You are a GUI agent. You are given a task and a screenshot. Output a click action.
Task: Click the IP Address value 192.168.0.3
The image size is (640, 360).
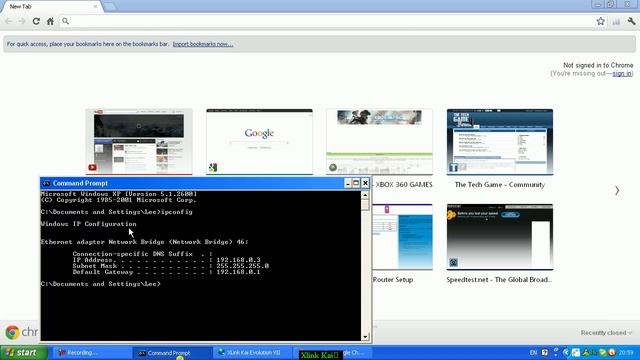click(x=238, y=260)
